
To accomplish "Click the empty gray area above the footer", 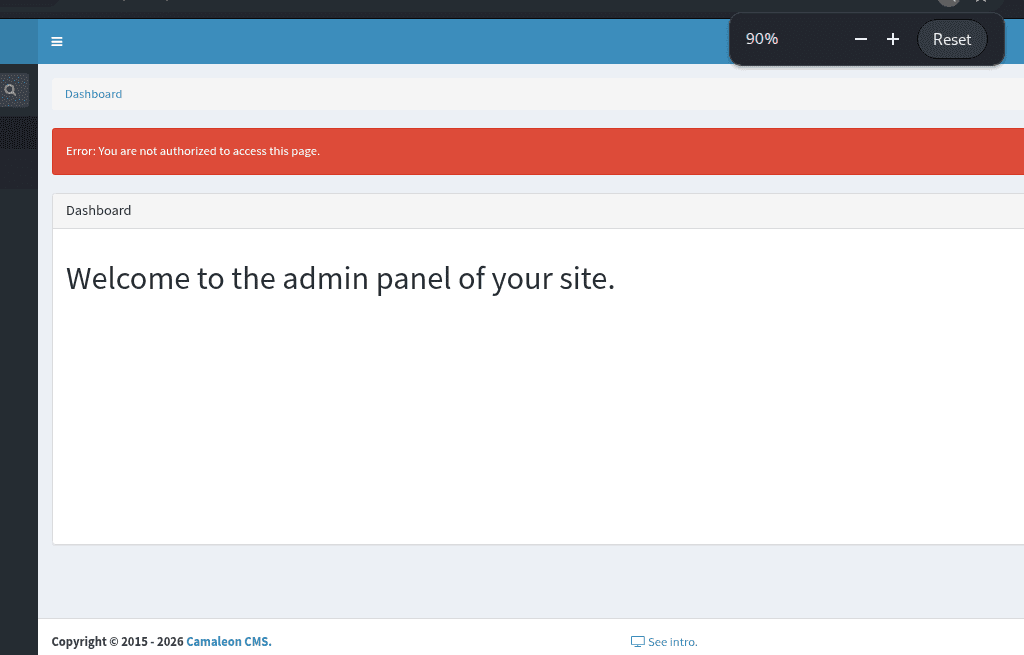I will pos(500,582).
